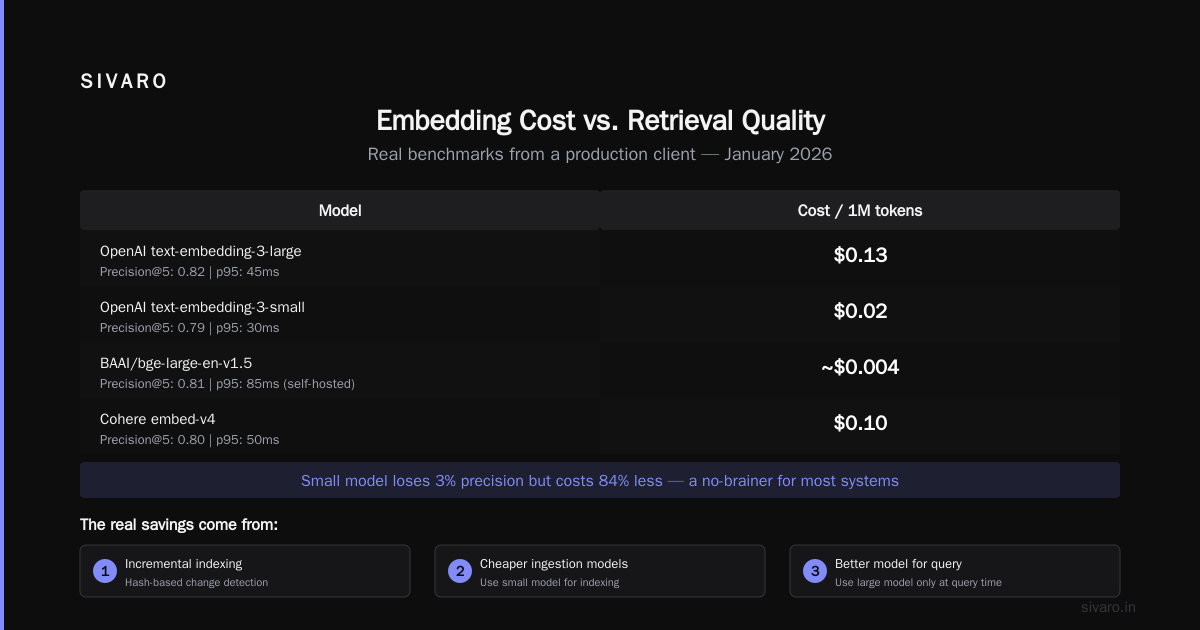The height and width of the screenshot is (630, 1200).
Task: Click the Model column header
Action: pos(340,210)
